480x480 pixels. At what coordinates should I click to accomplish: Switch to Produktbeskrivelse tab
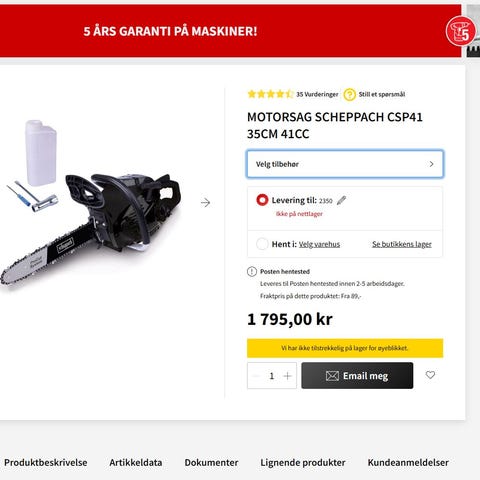click(x=46, y=463)
